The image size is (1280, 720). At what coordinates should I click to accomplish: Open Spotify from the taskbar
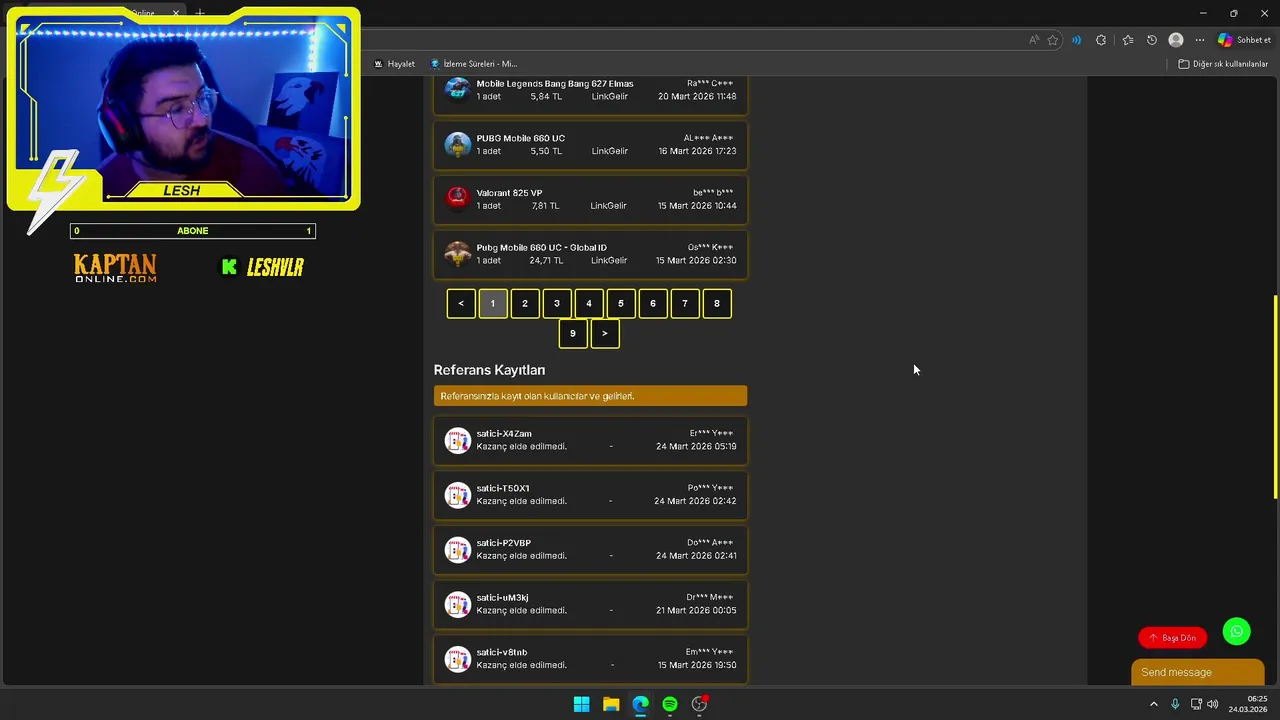(670, 704)
